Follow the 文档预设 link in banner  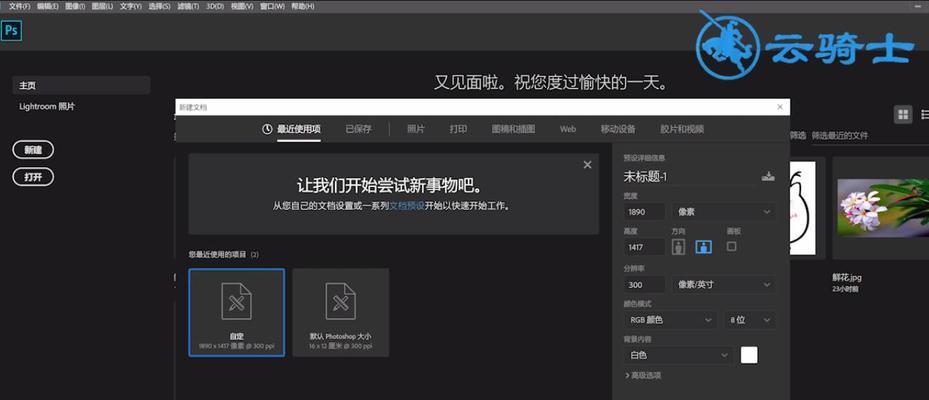(x=407, y=206)
